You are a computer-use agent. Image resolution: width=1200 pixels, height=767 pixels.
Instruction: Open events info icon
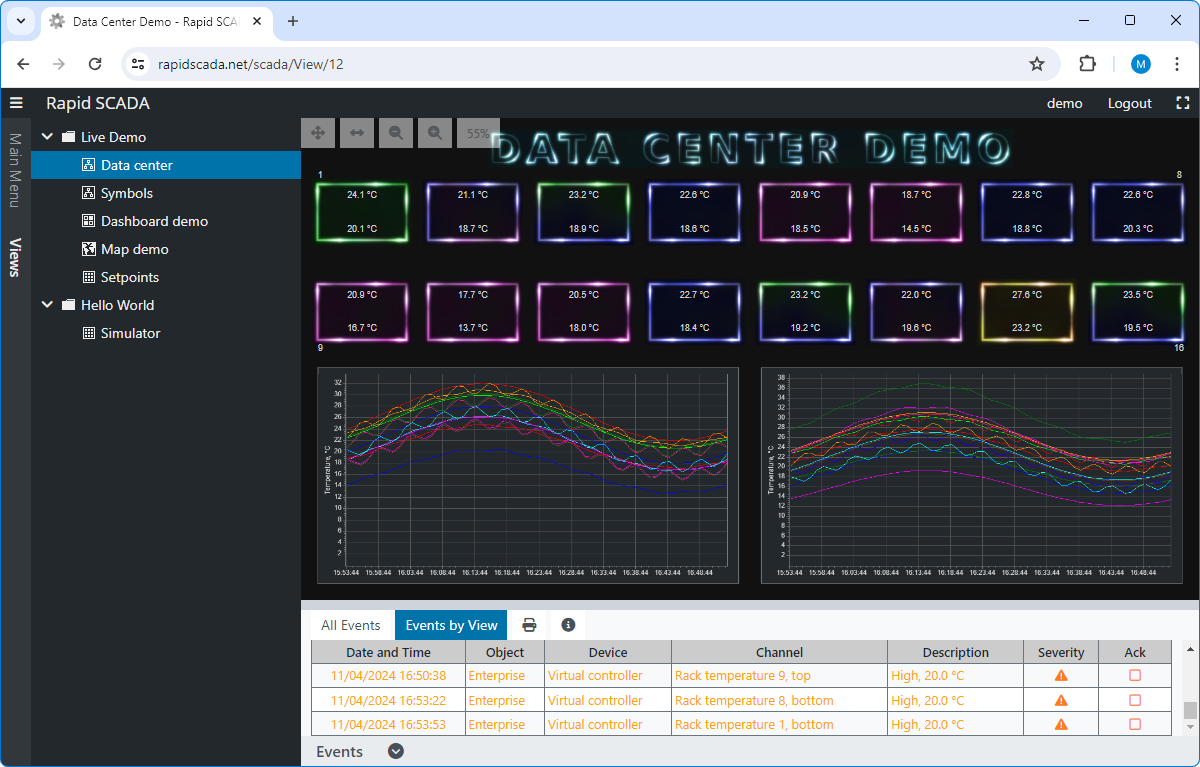point(568,625)
